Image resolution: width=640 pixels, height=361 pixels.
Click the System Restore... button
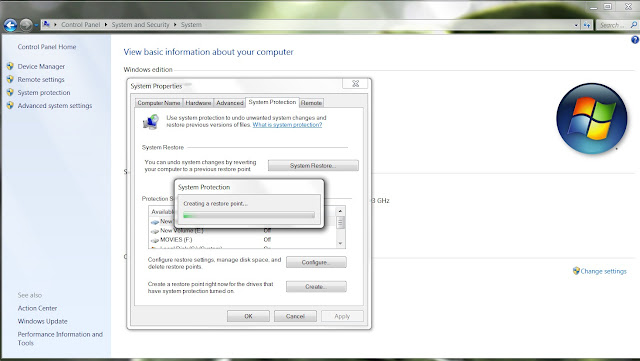[x=313, y=165]
